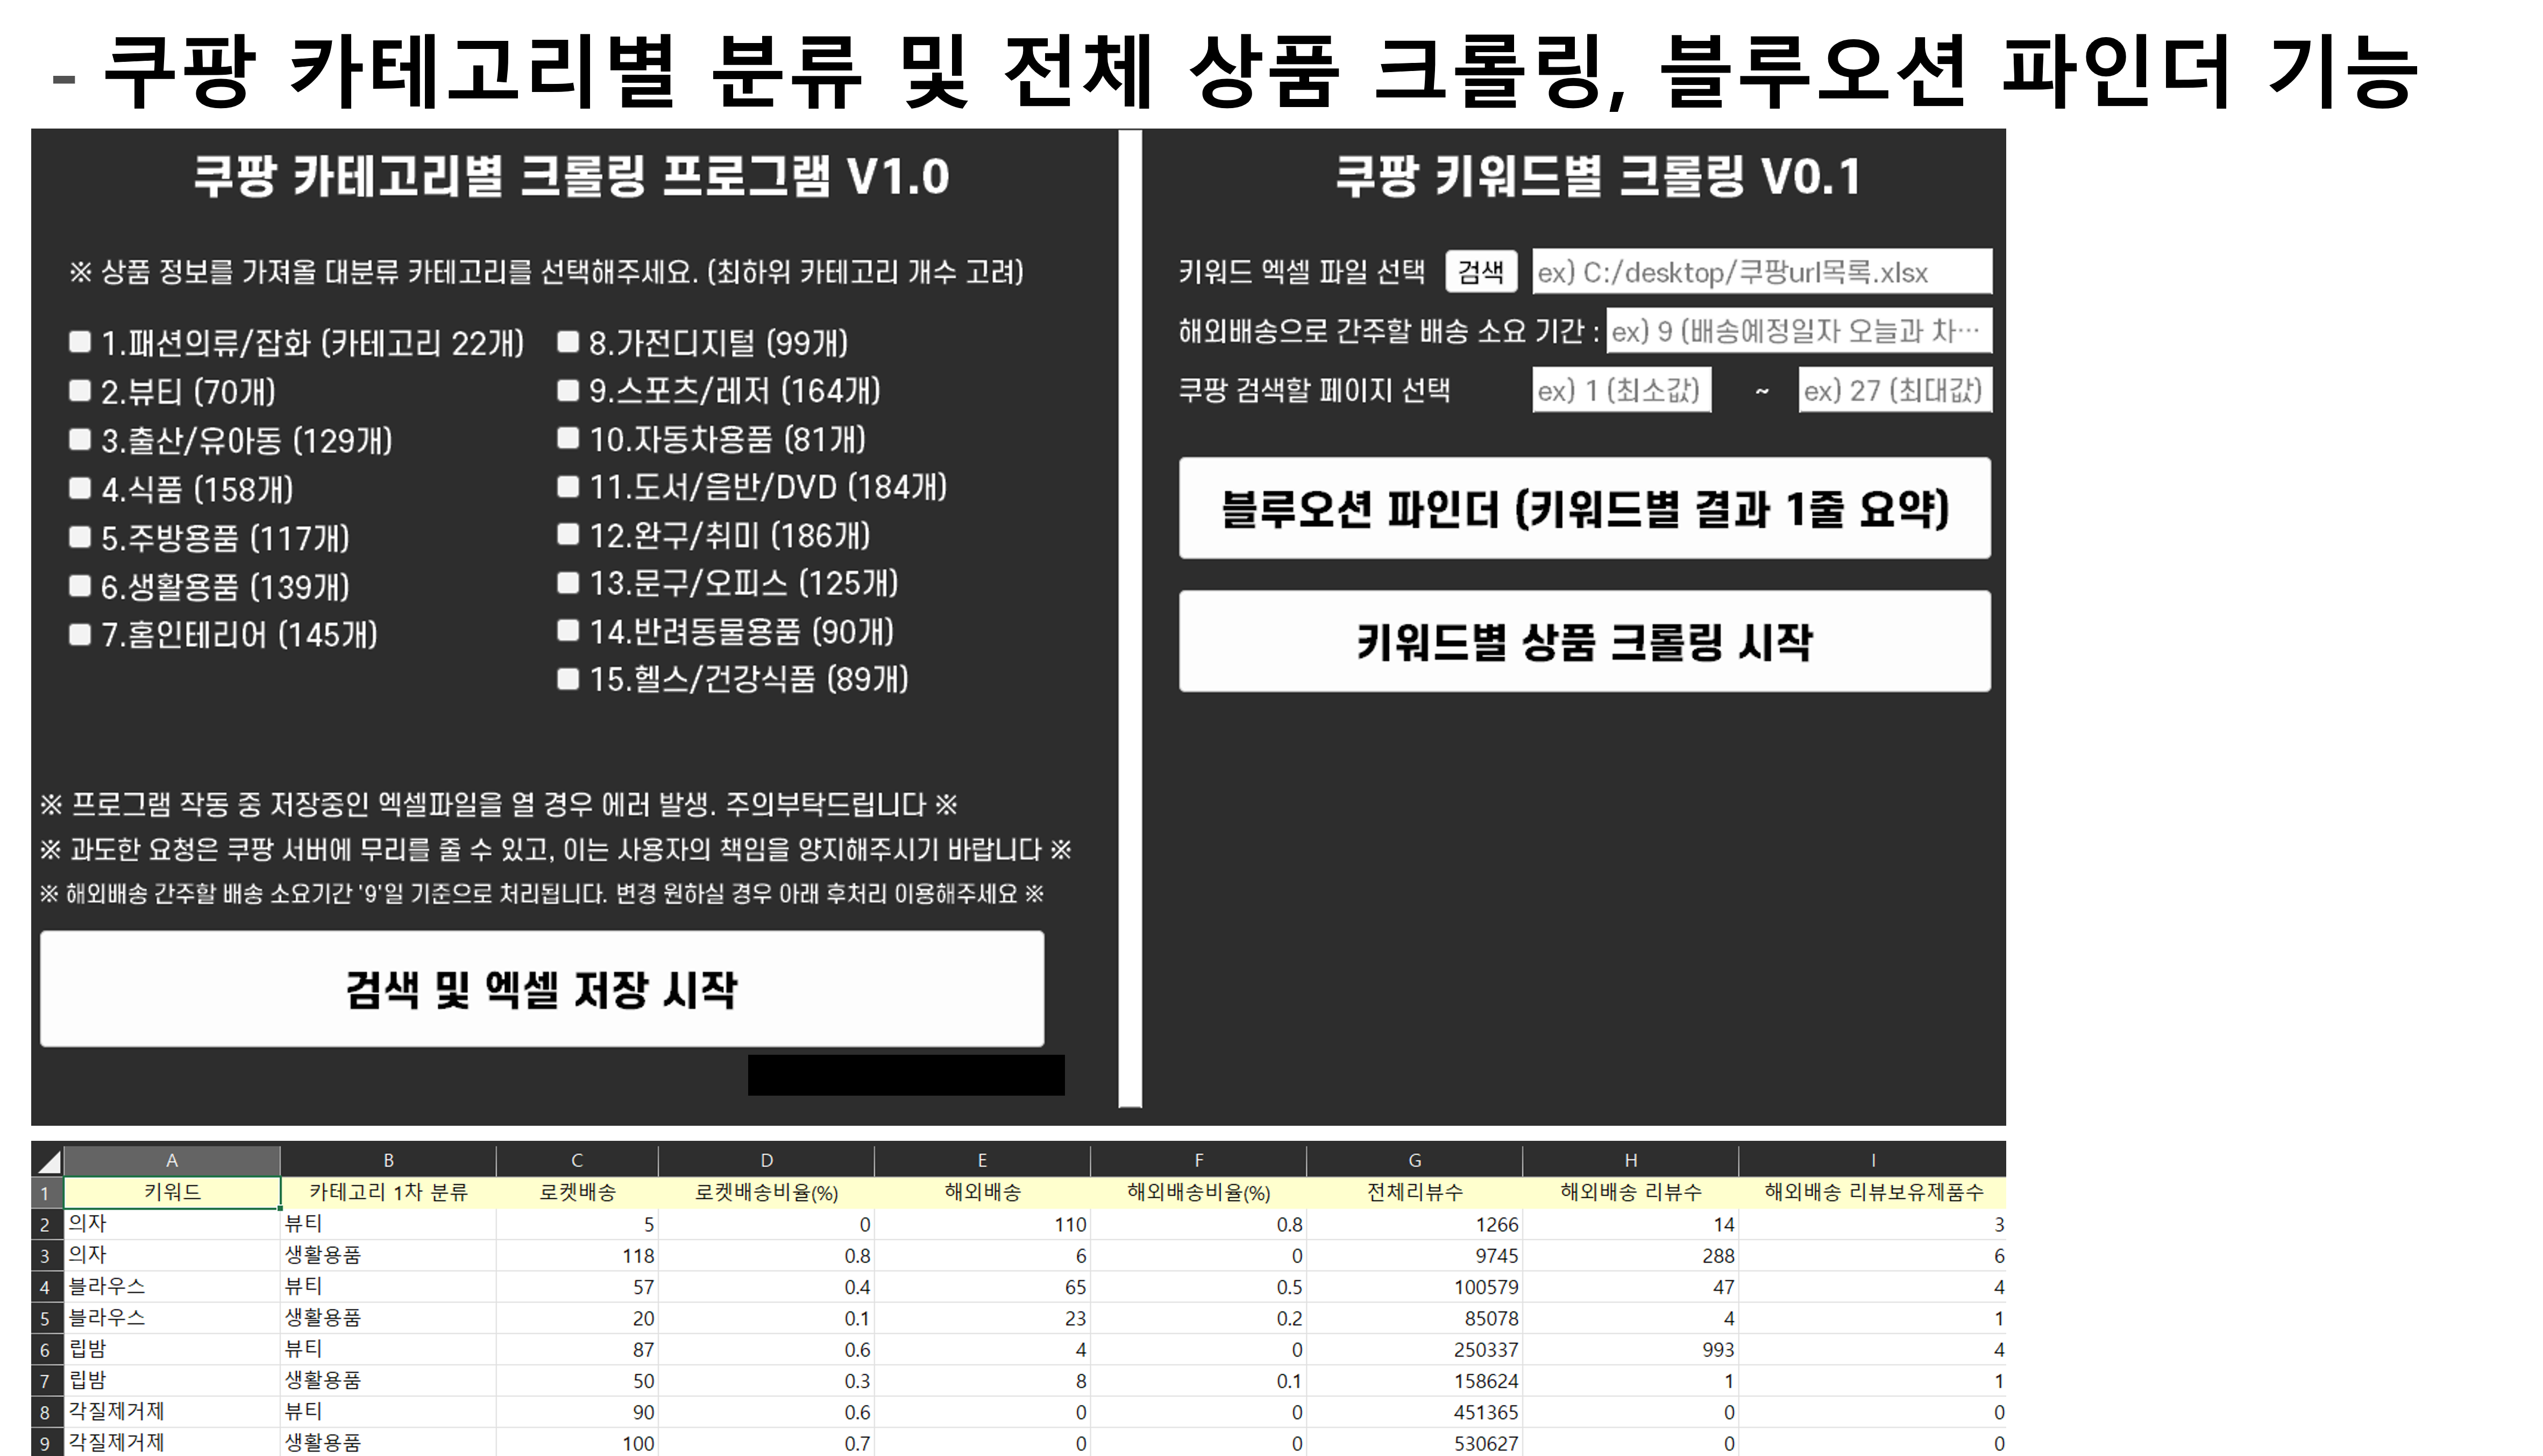Tick the 7.홈인테리어 (145개) checkbox
The image size is (2543, 1456).
coord(80,635)
